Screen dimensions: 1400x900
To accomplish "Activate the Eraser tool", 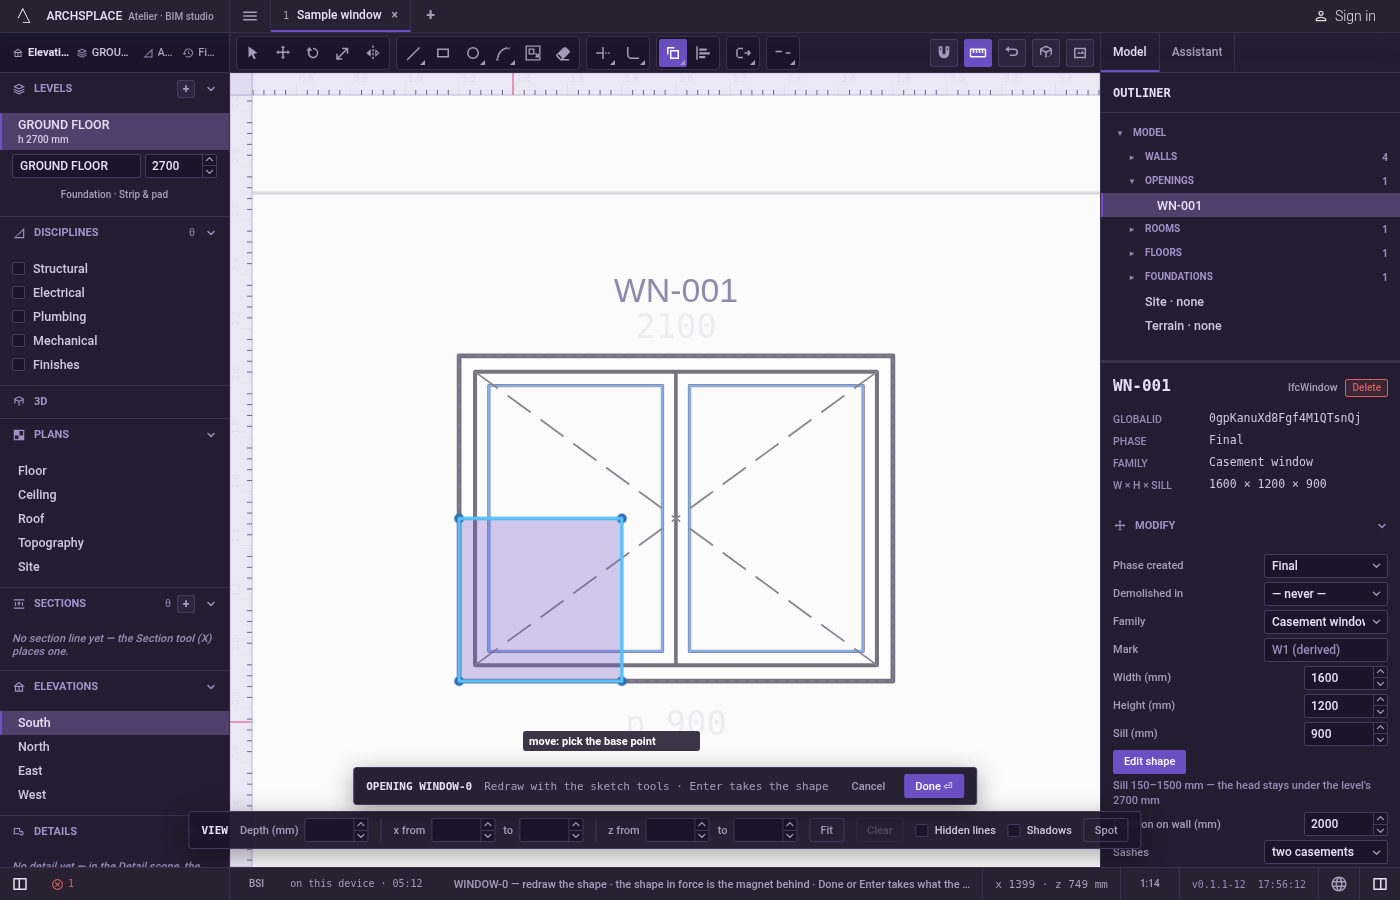I will 563,53.
